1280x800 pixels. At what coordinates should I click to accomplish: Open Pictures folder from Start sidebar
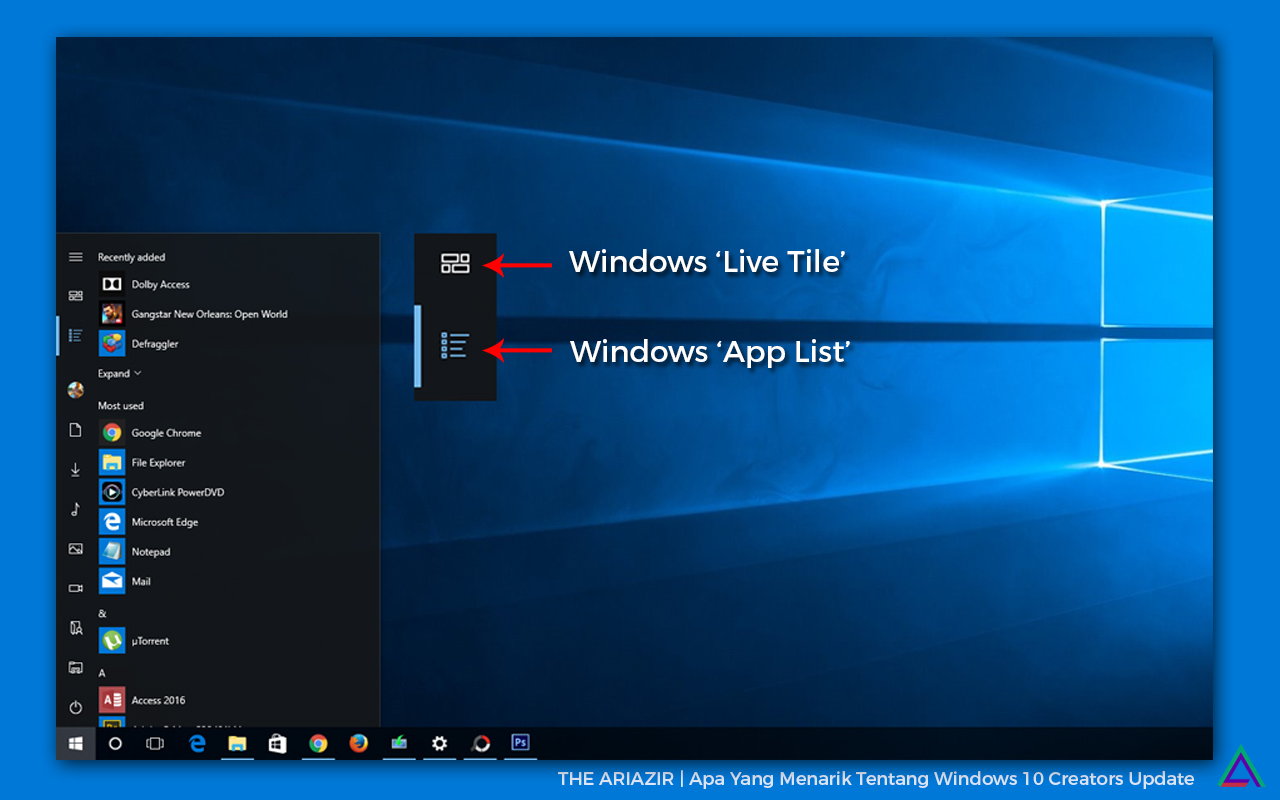(75, 549)
